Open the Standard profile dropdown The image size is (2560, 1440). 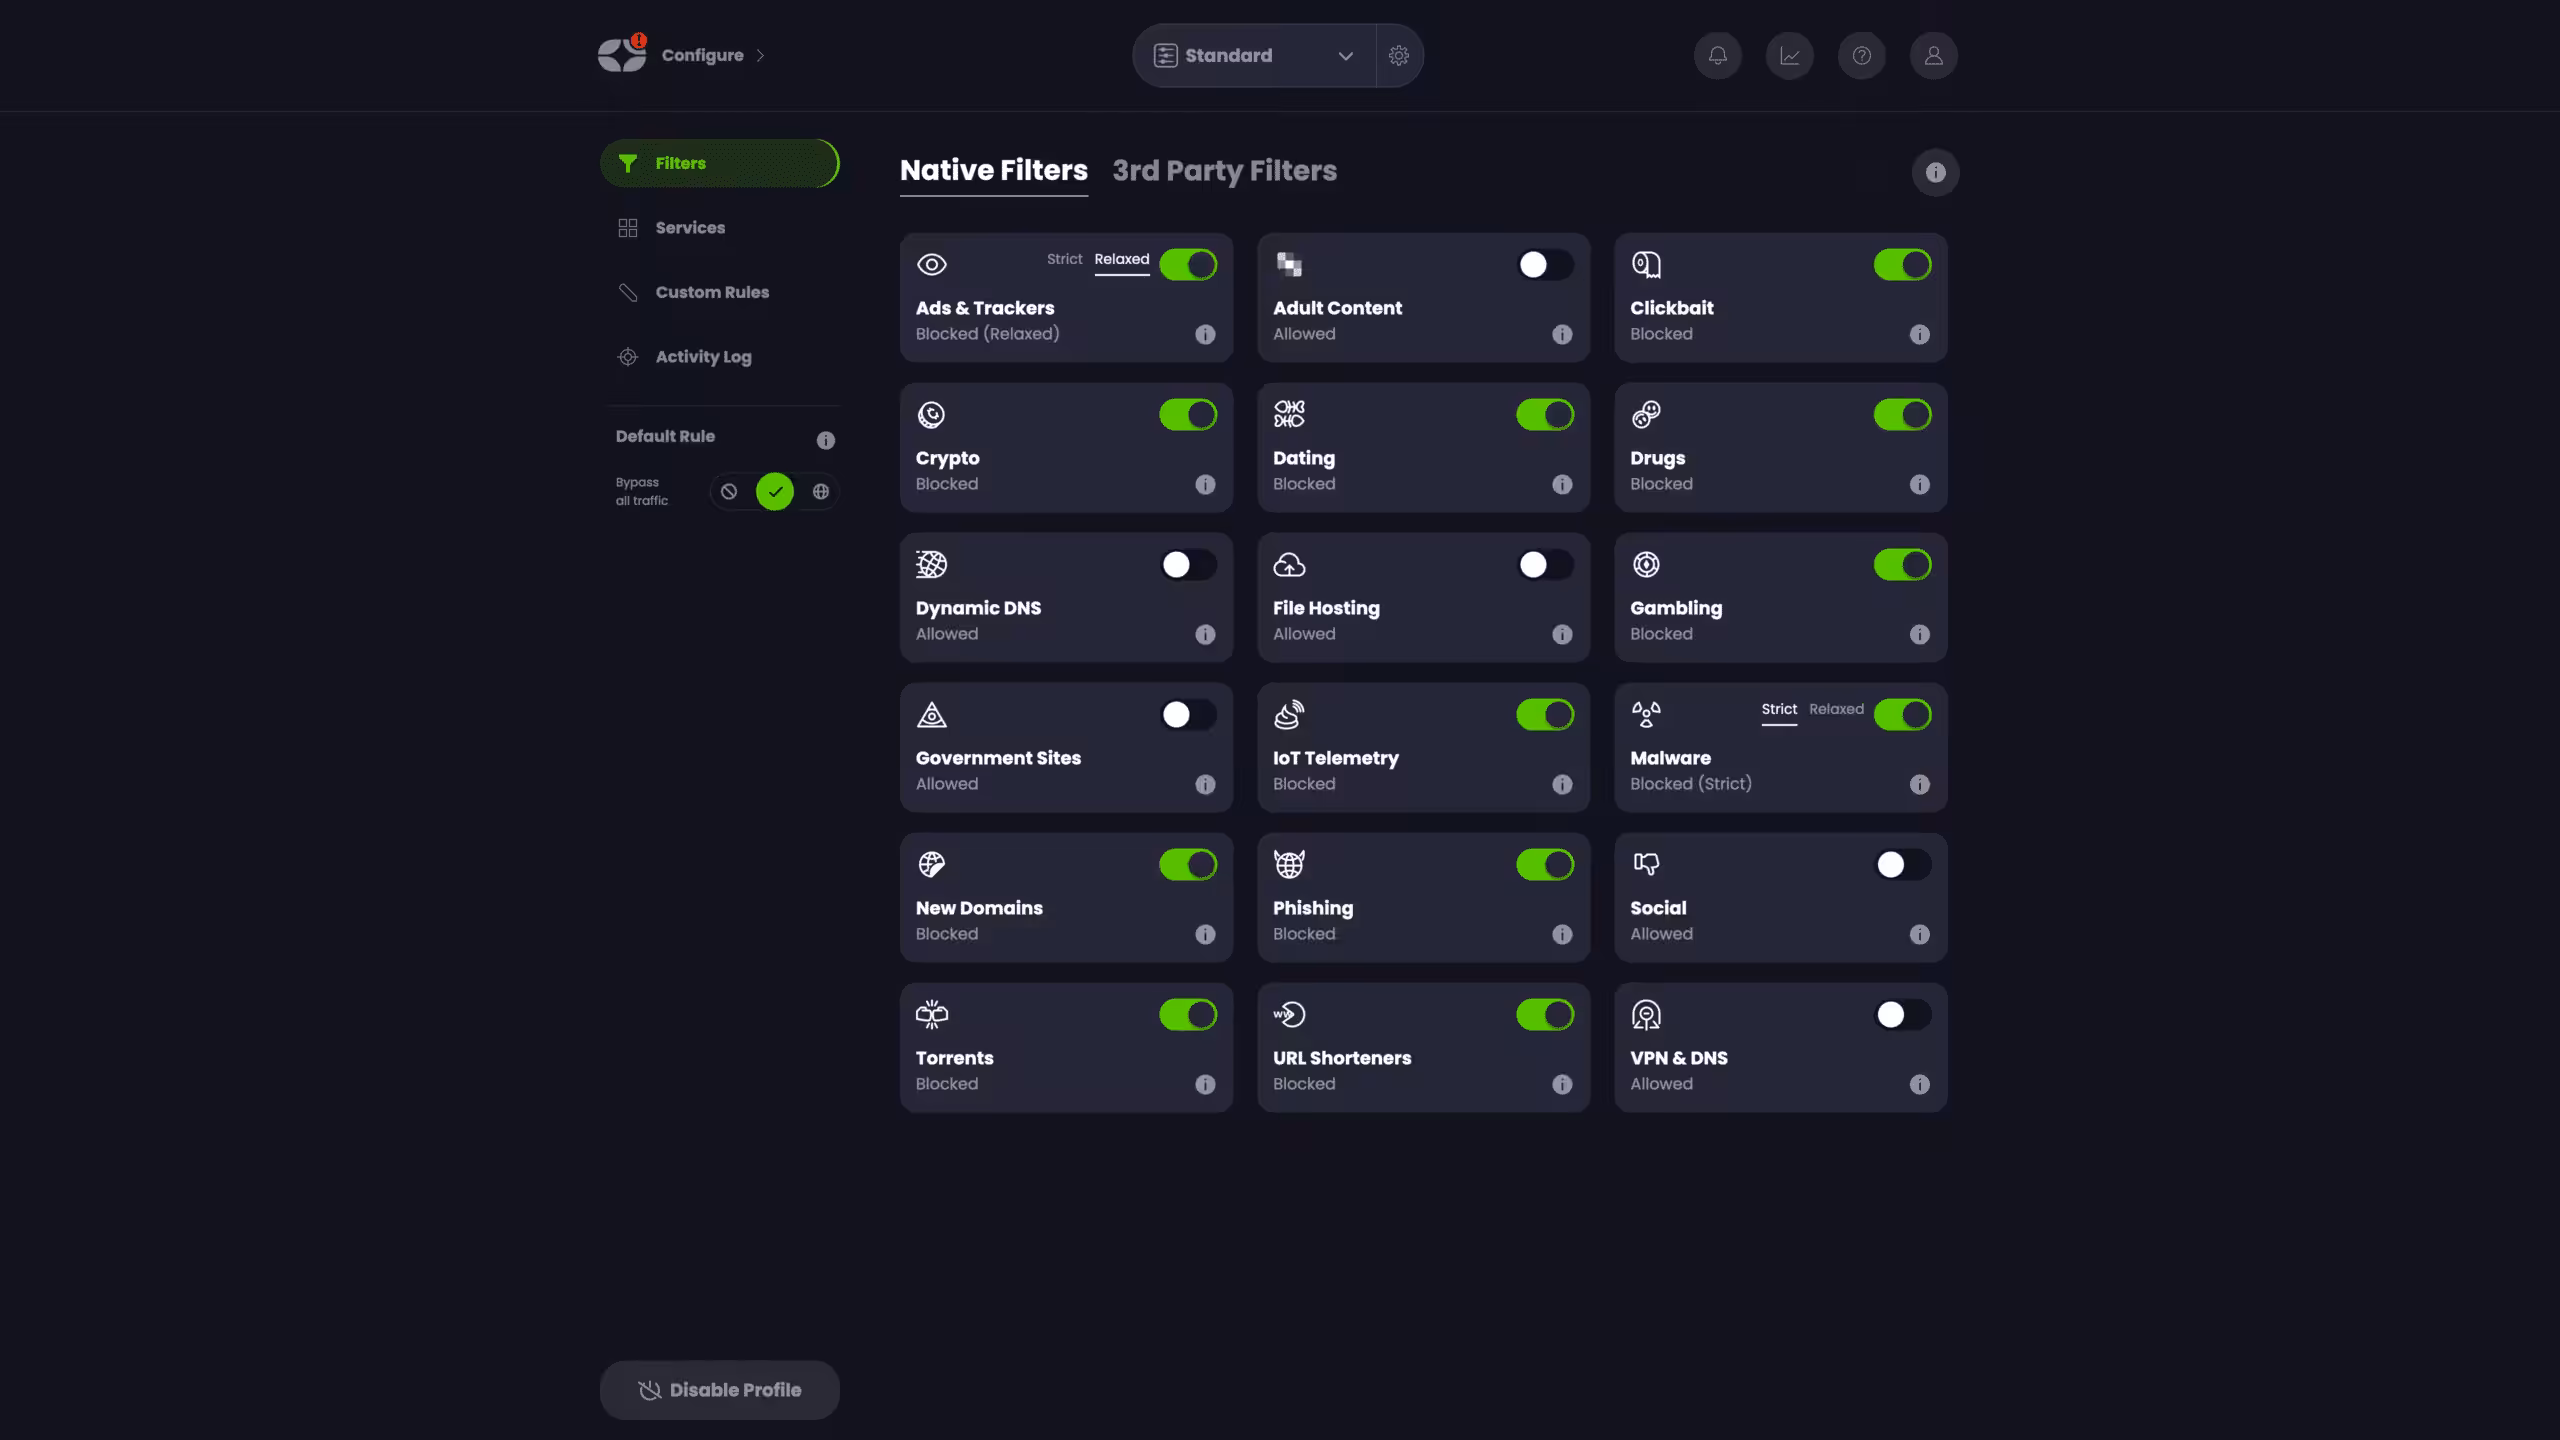coord(1252,55)
